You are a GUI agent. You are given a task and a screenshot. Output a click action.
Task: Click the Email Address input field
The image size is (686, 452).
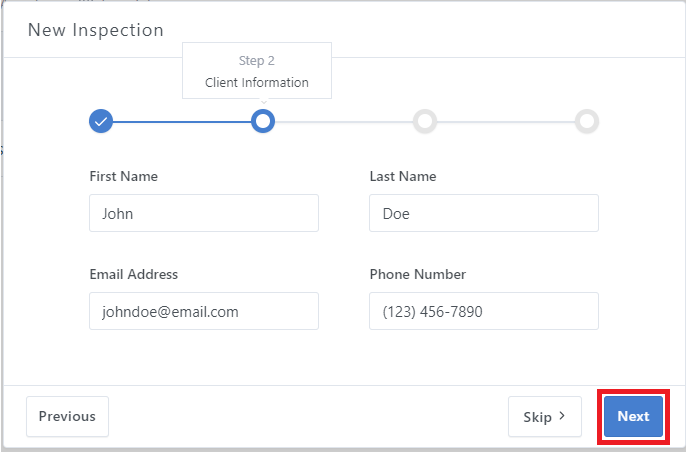tap(203, 311)
